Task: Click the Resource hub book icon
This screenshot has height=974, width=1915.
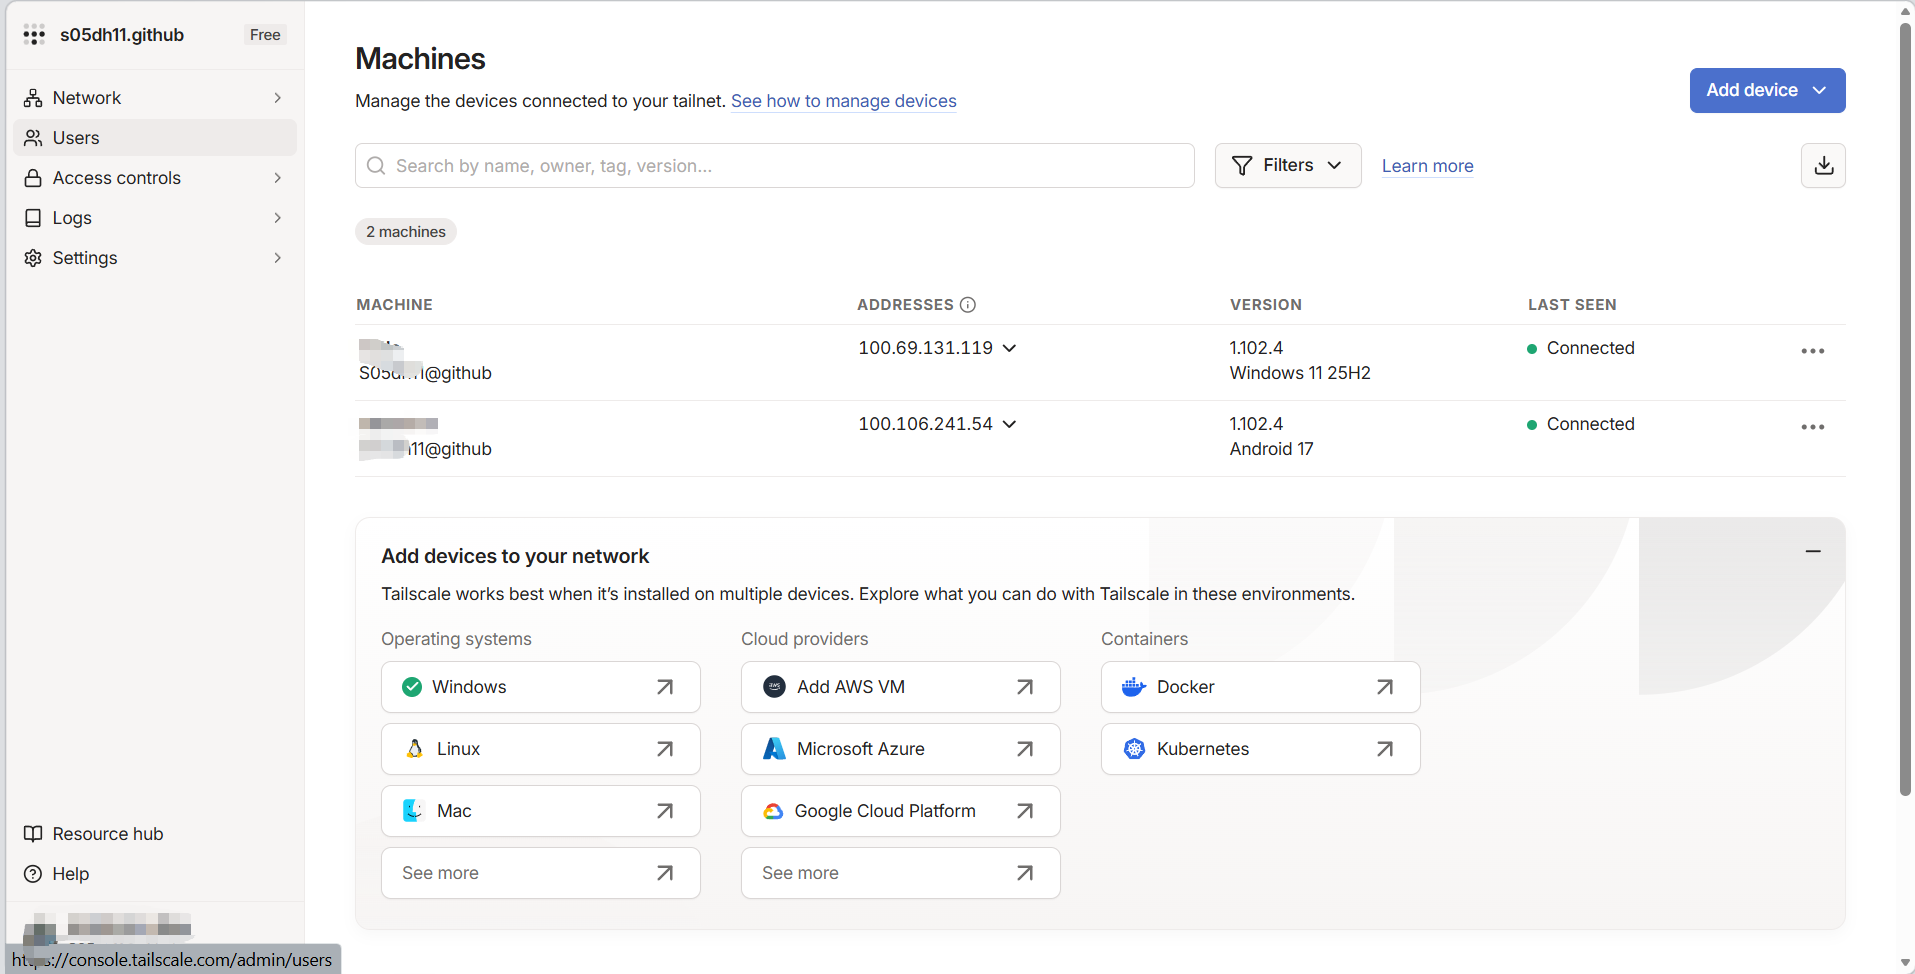Action: click(33, 834)
